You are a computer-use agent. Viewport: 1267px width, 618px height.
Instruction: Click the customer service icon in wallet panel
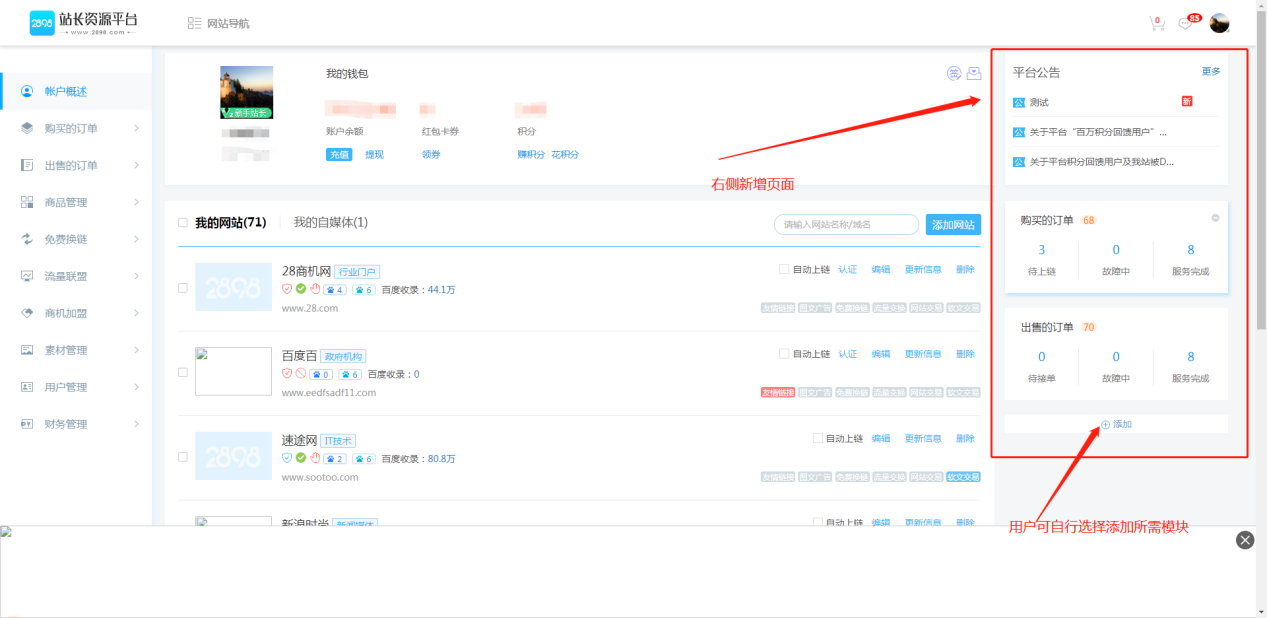tap(954, 73)
